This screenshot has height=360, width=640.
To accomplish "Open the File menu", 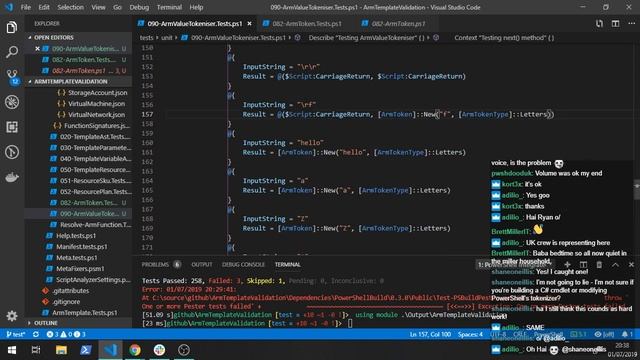I will [x=26, y=7].
